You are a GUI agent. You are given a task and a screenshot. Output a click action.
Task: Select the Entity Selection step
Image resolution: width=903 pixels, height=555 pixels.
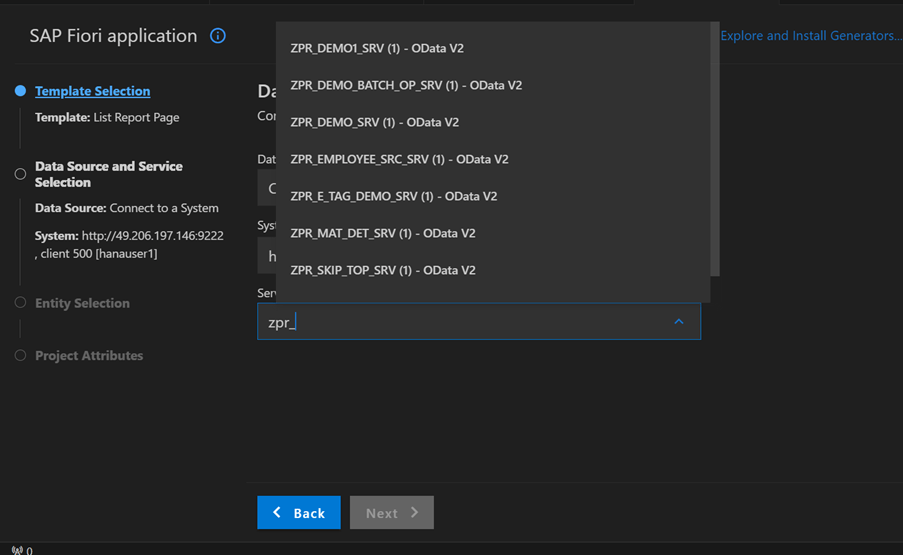(82, 303)
